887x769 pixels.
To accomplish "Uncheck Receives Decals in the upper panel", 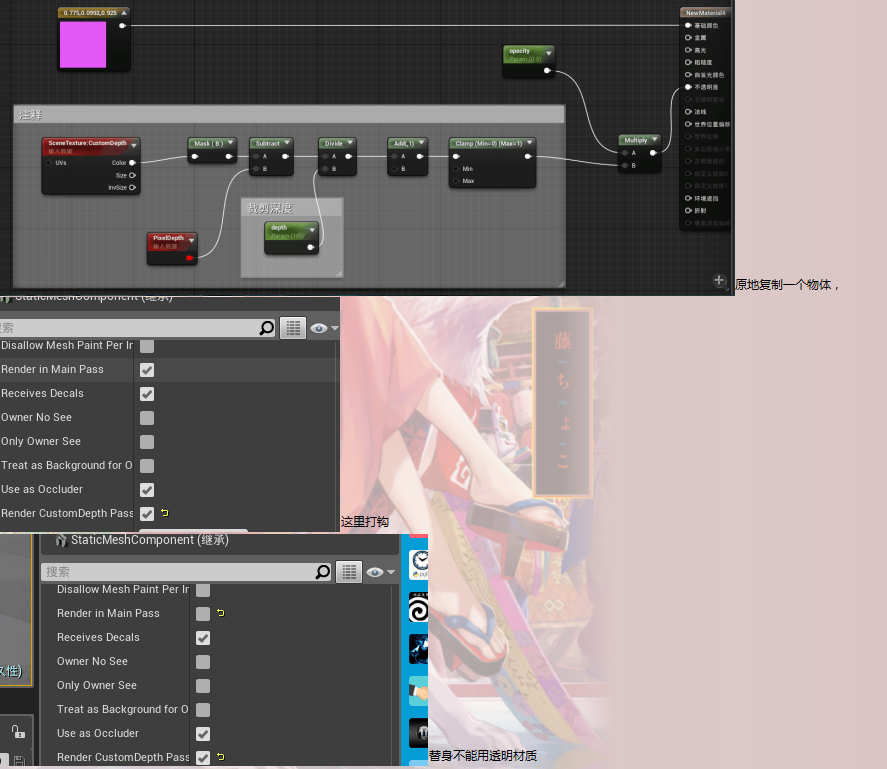I will 147,394.
